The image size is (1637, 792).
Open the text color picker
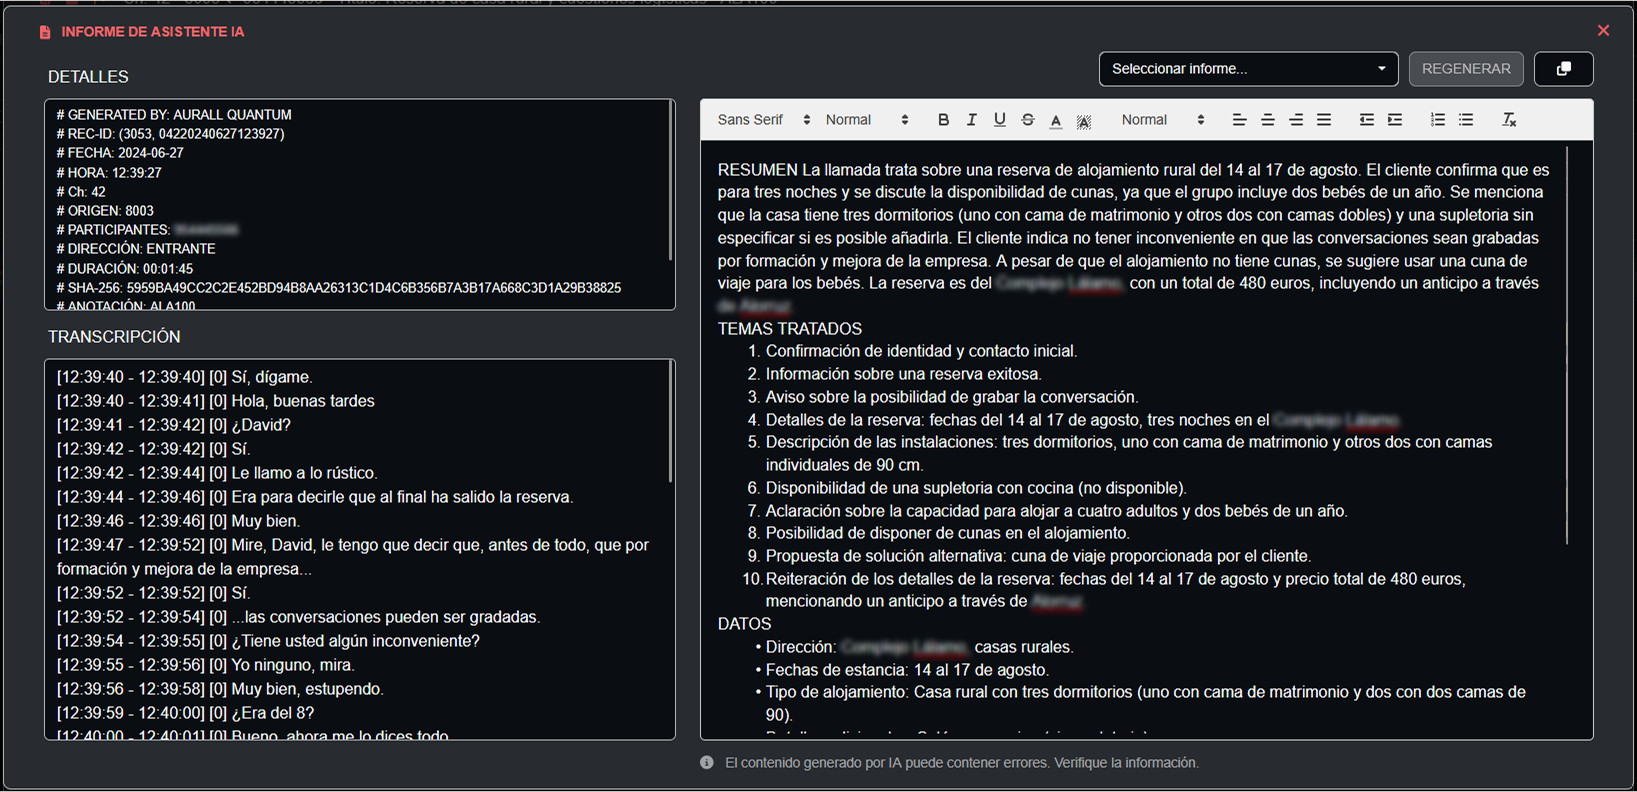click(x=1056, y=120)
